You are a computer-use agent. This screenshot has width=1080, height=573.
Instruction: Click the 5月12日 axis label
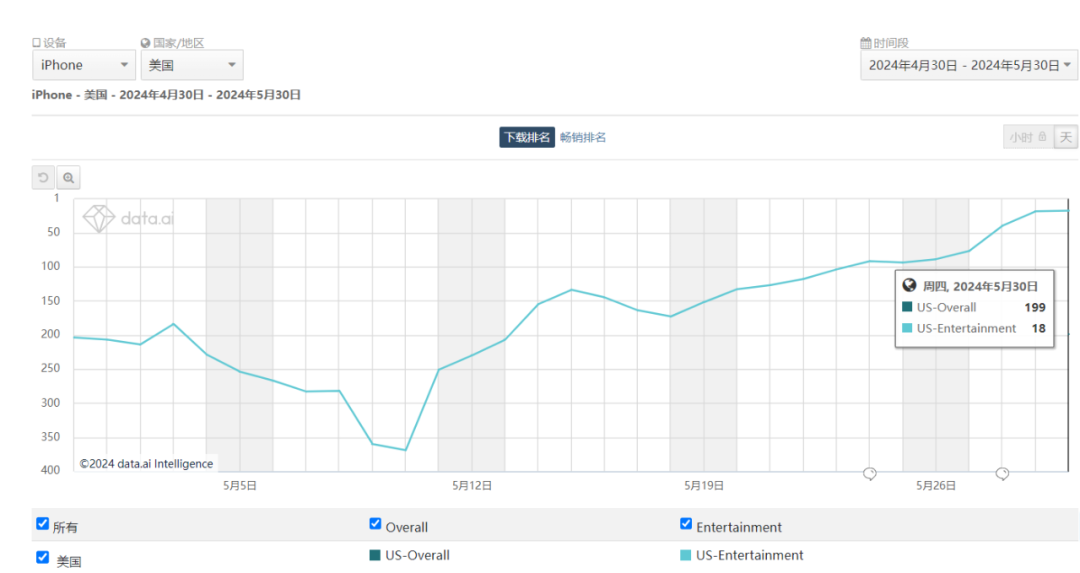coord(472,486)
